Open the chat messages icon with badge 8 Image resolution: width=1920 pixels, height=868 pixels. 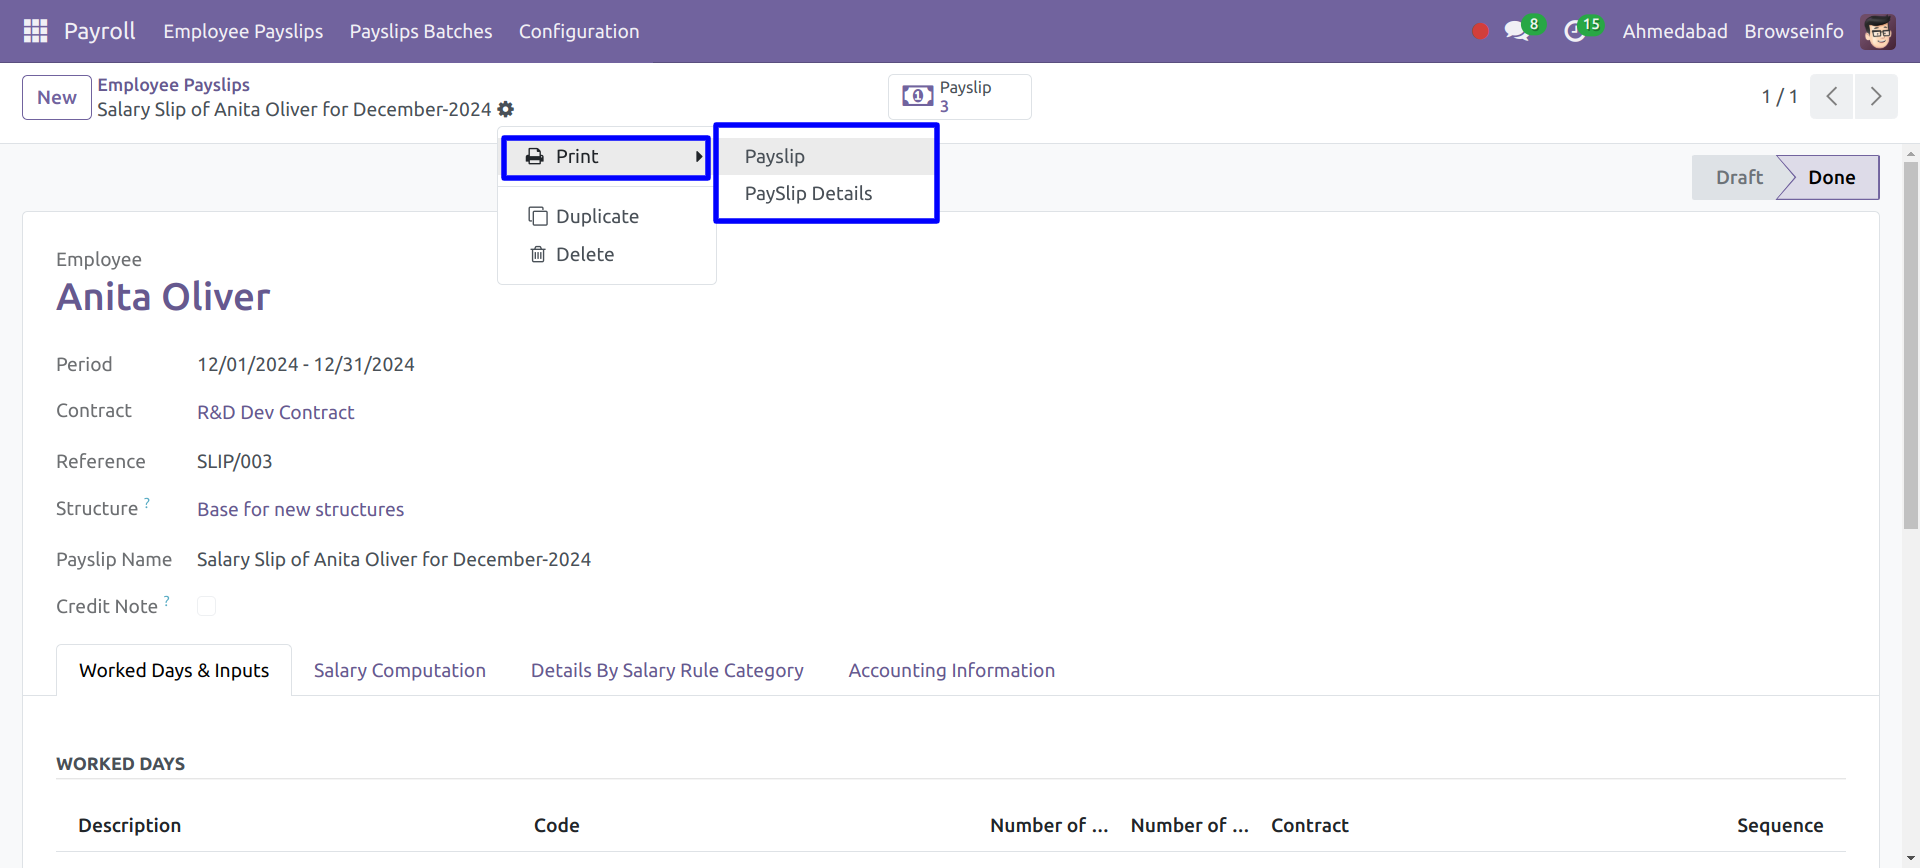pos(1517,32)
